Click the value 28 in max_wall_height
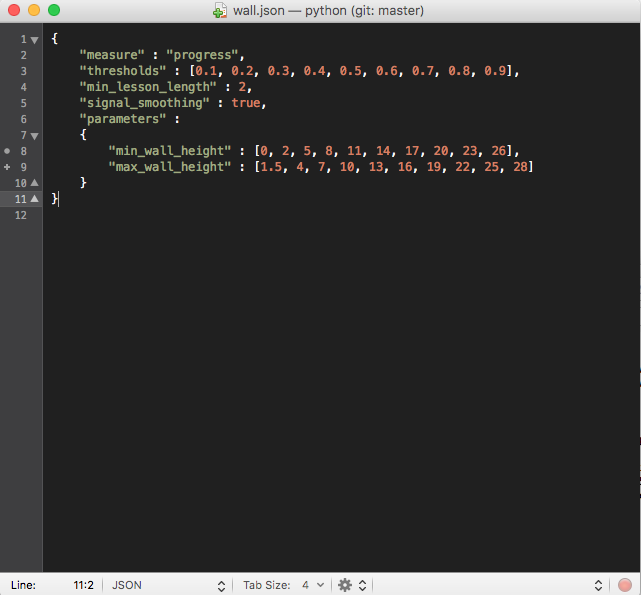641x595 pixels. click(520, 166)
